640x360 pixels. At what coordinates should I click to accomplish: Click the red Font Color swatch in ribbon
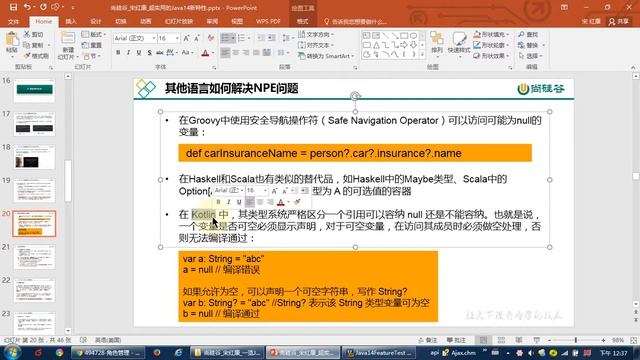205,53
